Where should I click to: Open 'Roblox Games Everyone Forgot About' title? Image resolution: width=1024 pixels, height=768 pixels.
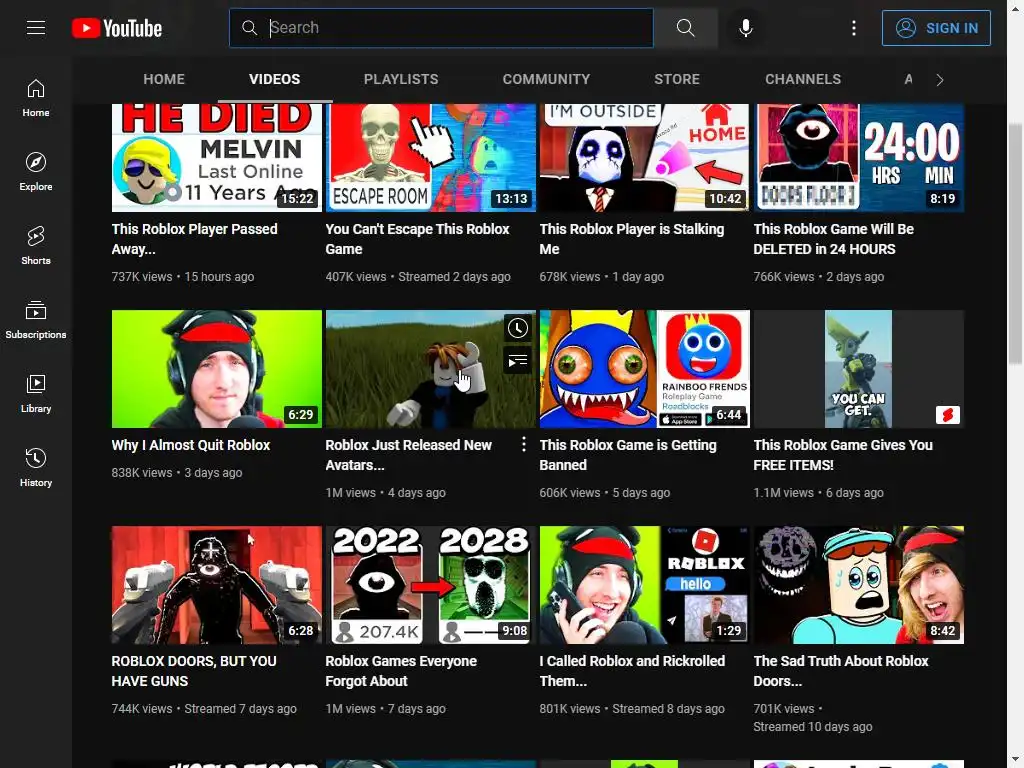pyautogui.click(x=401, y=671)
